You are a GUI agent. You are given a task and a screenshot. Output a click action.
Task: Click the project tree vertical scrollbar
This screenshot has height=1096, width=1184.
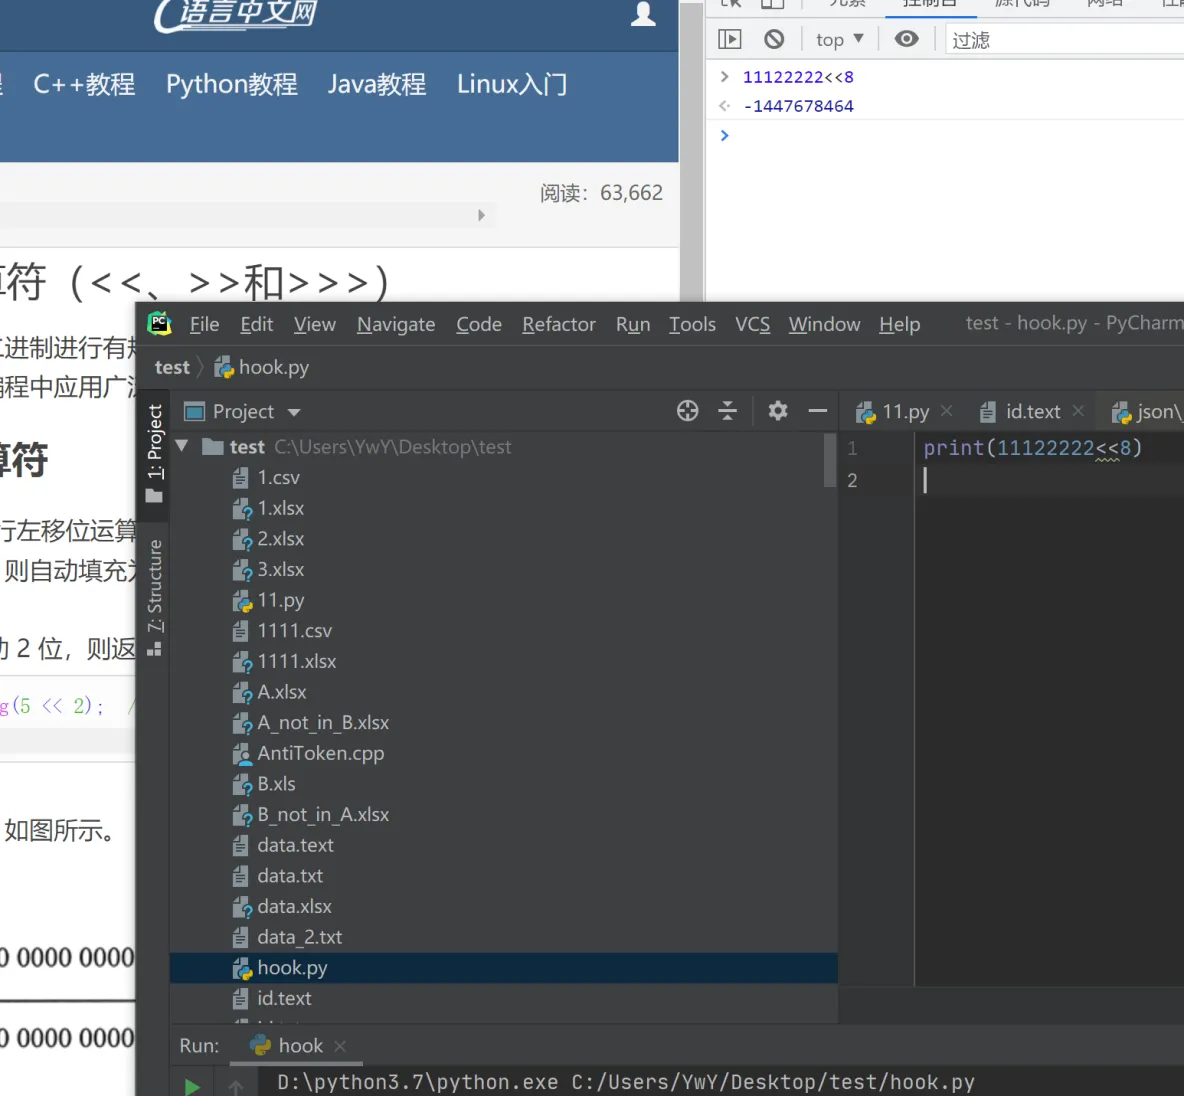click(x=830, y=461)
